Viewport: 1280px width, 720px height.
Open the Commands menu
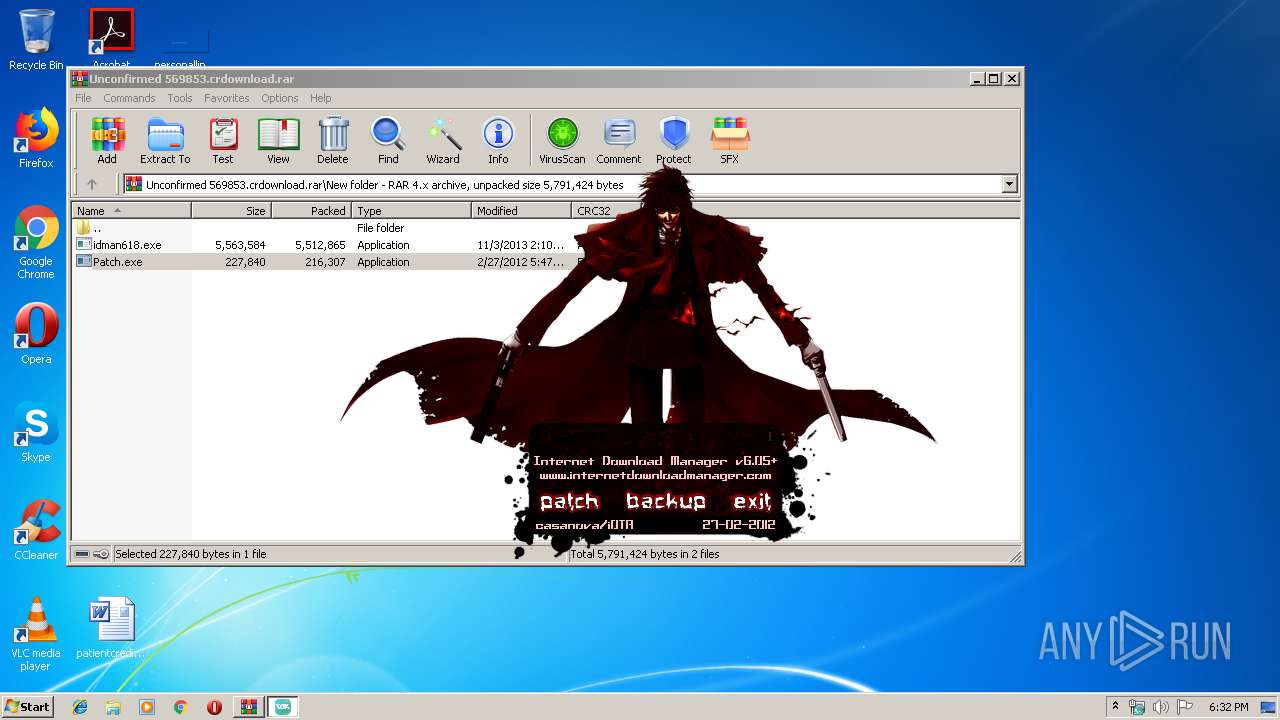[129, 98]
